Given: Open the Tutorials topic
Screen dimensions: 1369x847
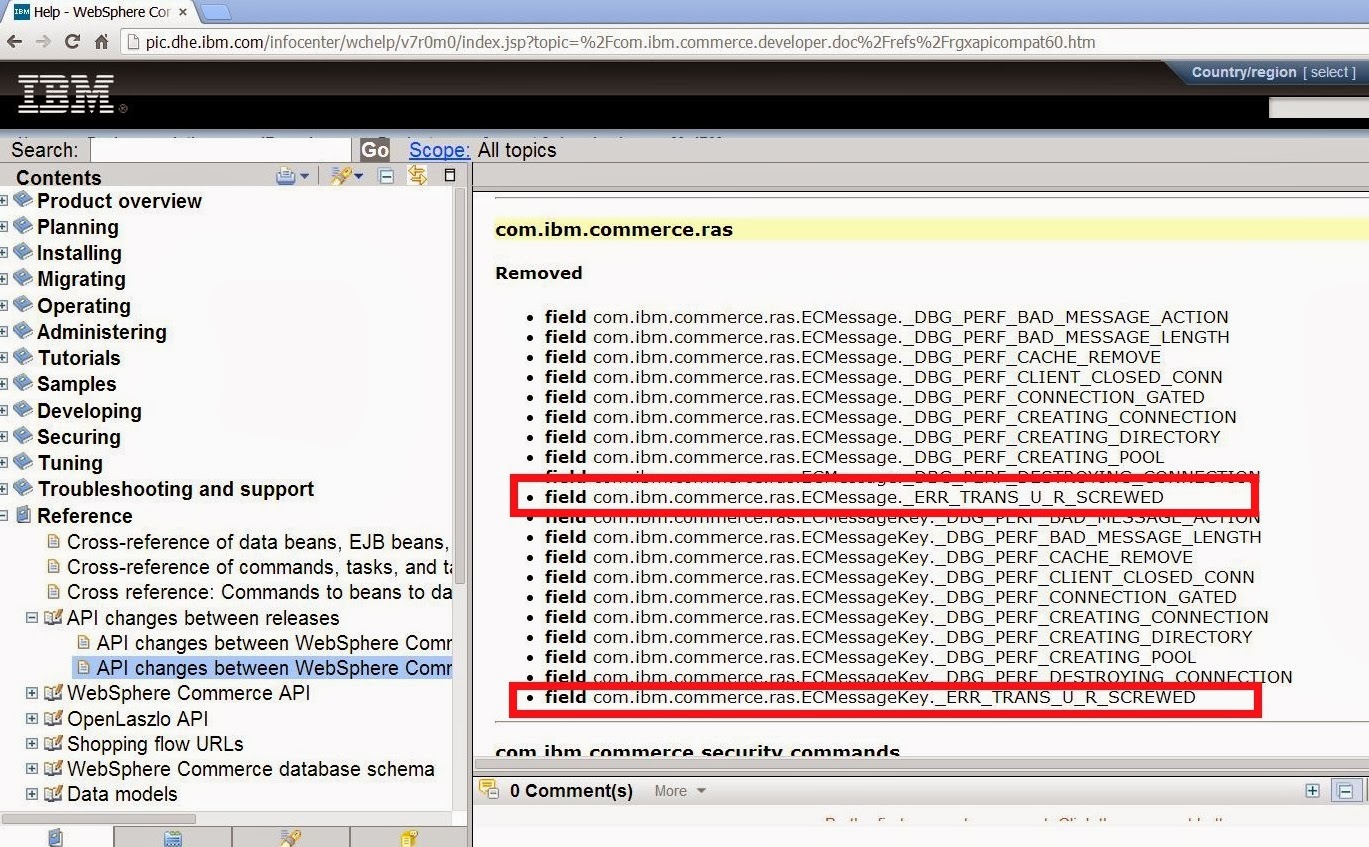Looking at the screenshot, I should click(x=79, y=358).
